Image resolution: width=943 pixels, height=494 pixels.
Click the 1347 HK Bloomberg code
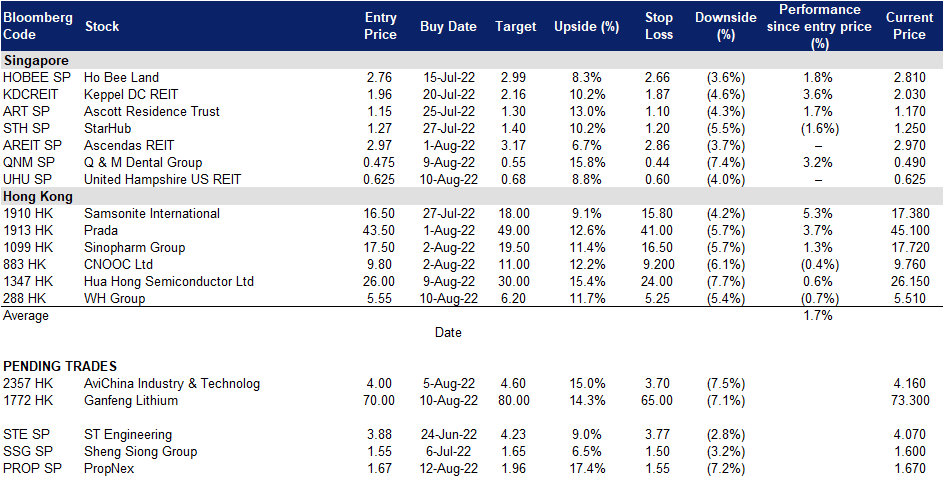28,281
